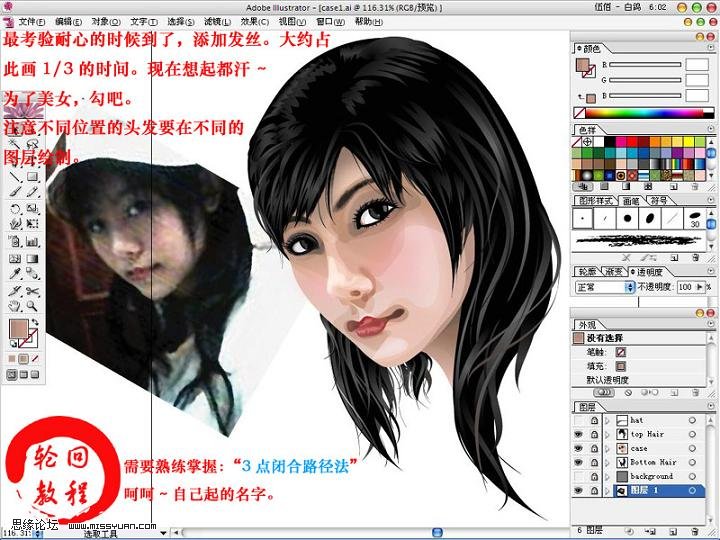The height and width of the screenshot is (540, 720).
Task: Select the Scissors tool
Action: 32,291
